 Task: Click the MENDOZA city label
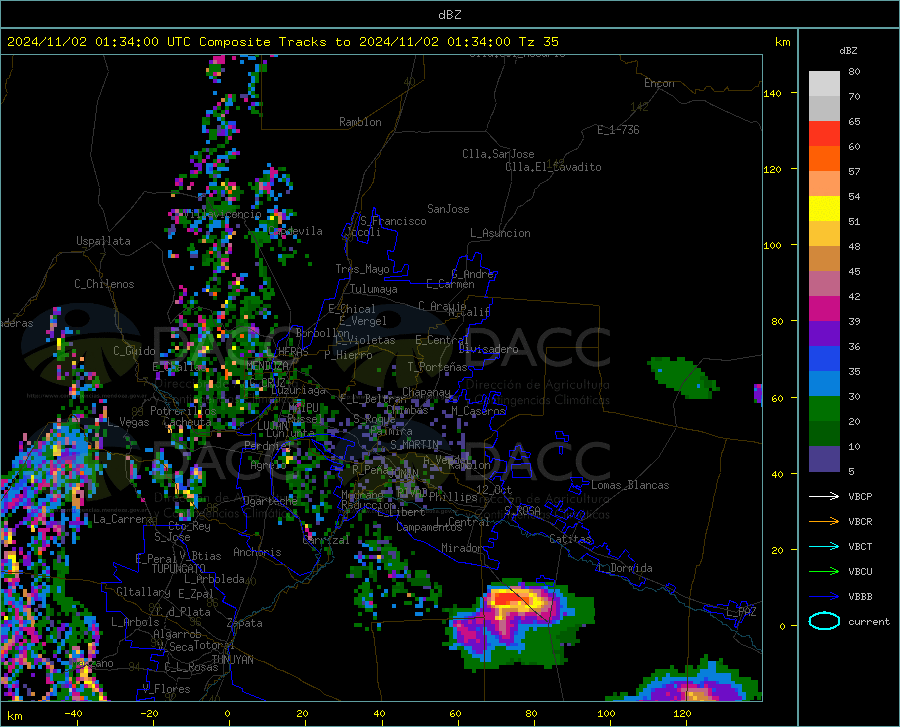pyautogui.click(x=267, y=366)
